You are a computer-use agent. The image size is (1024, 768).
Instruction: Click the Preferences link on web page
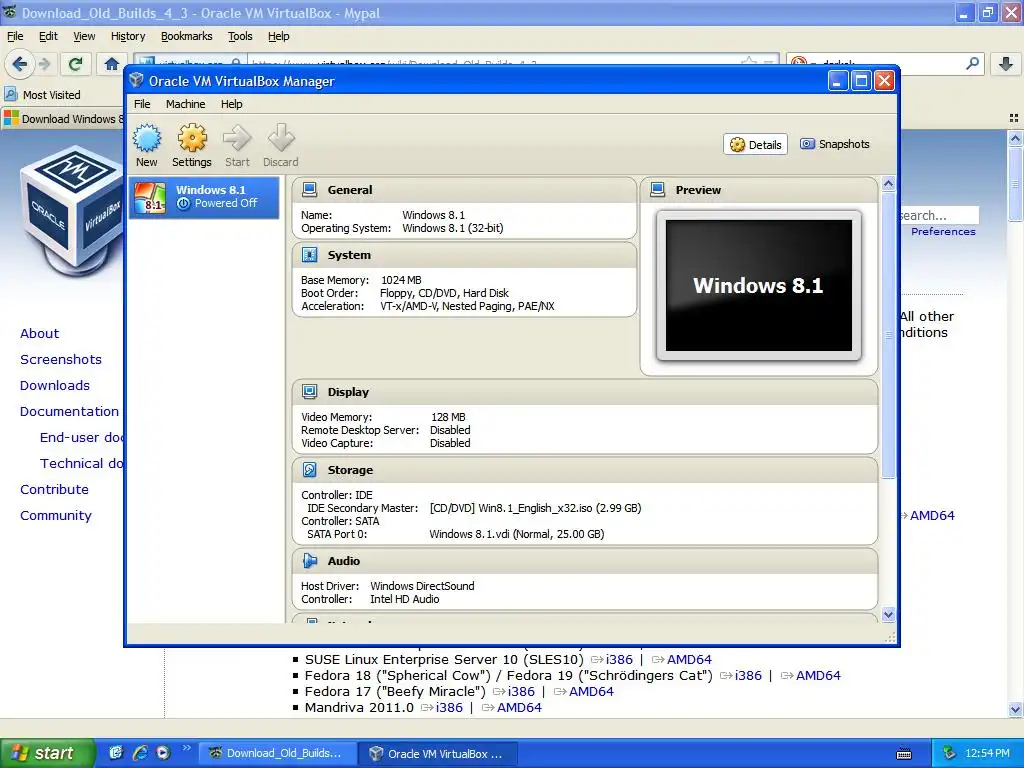(943, 232)
